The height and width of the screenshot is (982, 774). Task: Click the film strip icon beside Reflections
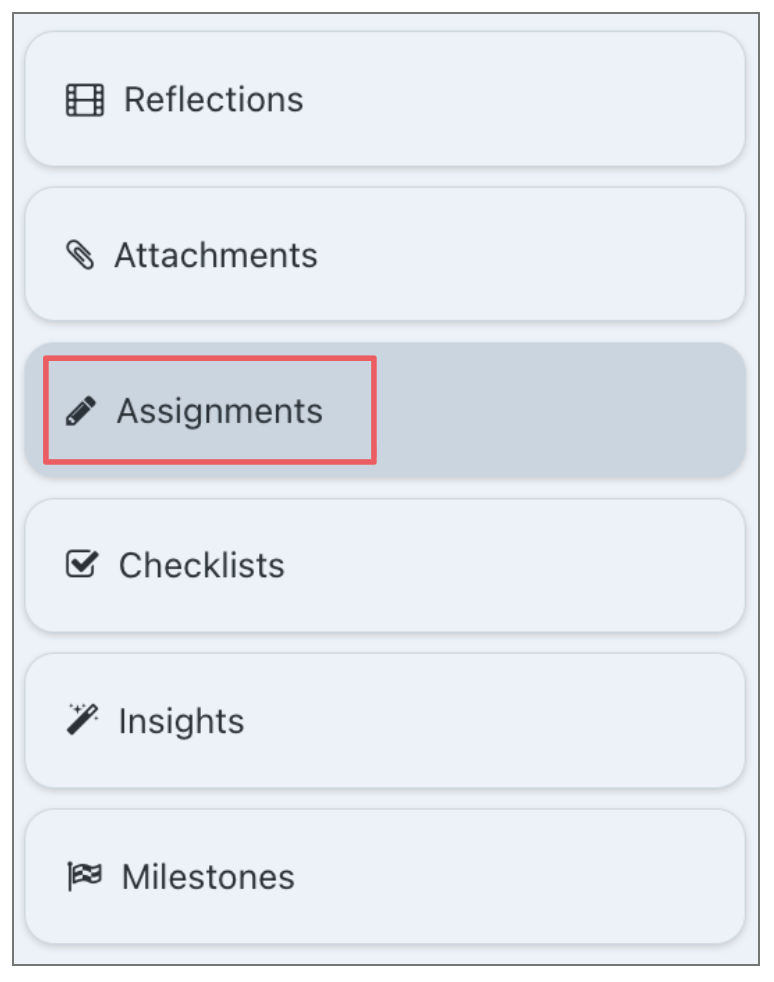click(85, 100)
